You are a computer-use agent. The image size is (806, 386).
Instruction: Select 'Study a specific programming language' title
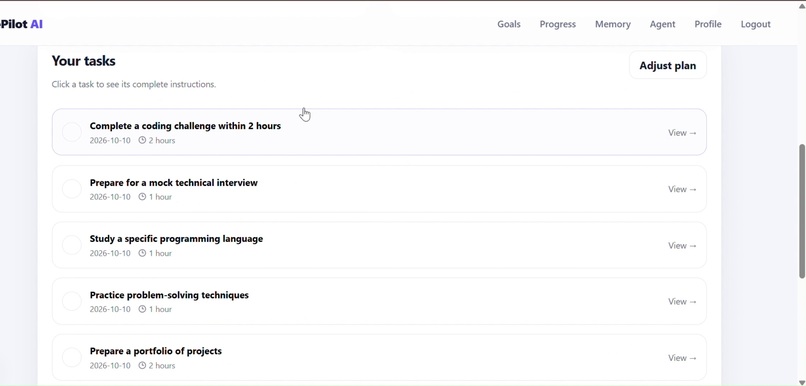[x=176, y=239]
